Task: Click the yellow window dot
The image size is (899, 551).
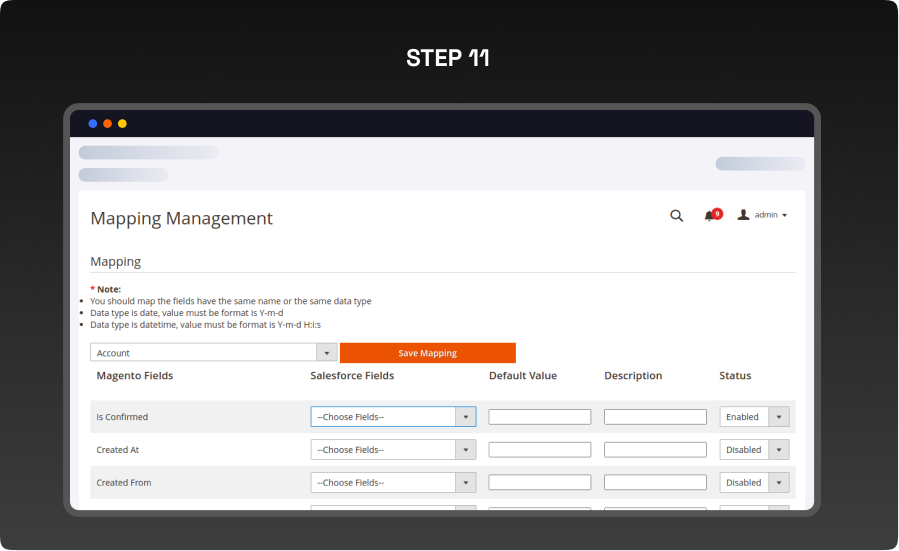Action: tap(122, 124)
